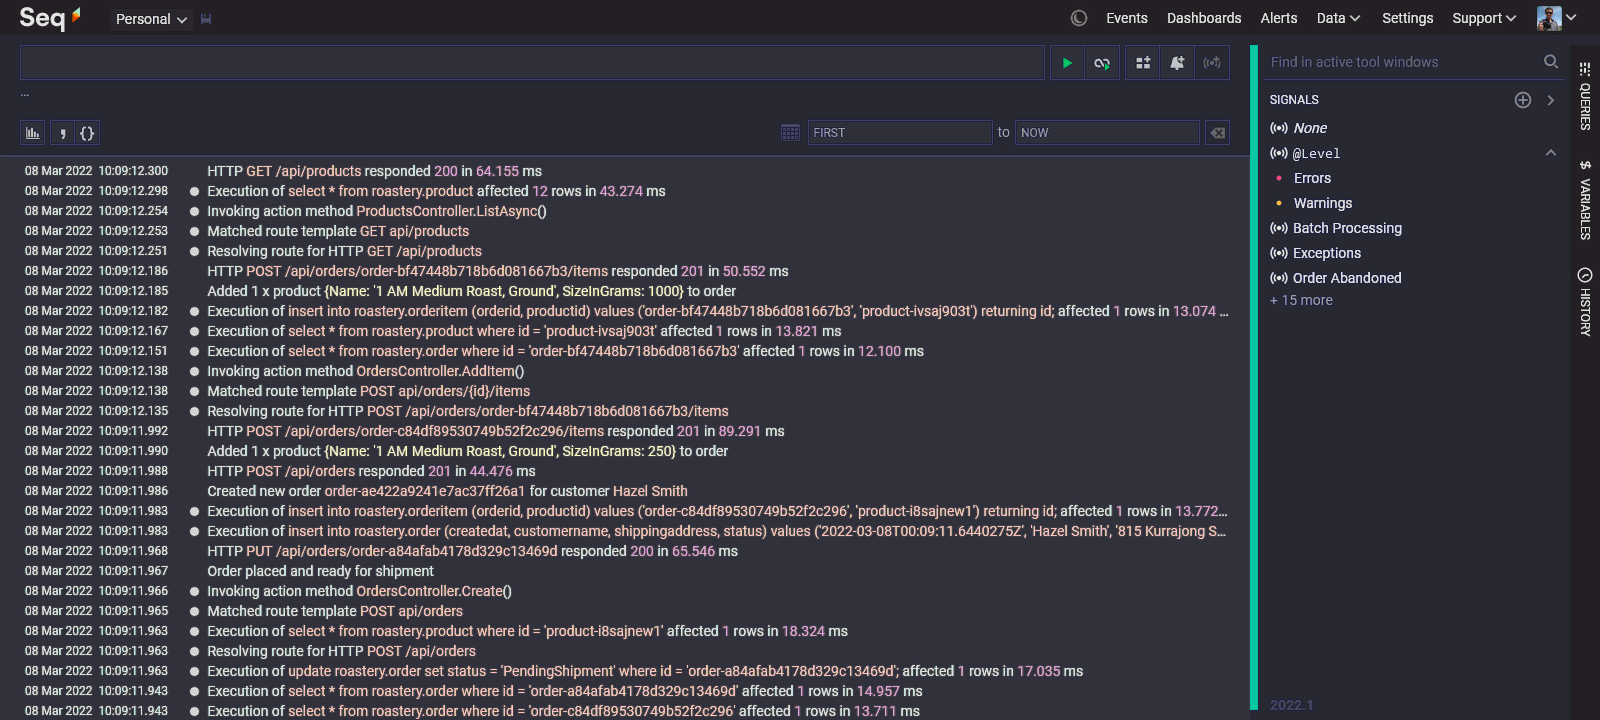Click the NOW date range end field

click(1107, 133)
